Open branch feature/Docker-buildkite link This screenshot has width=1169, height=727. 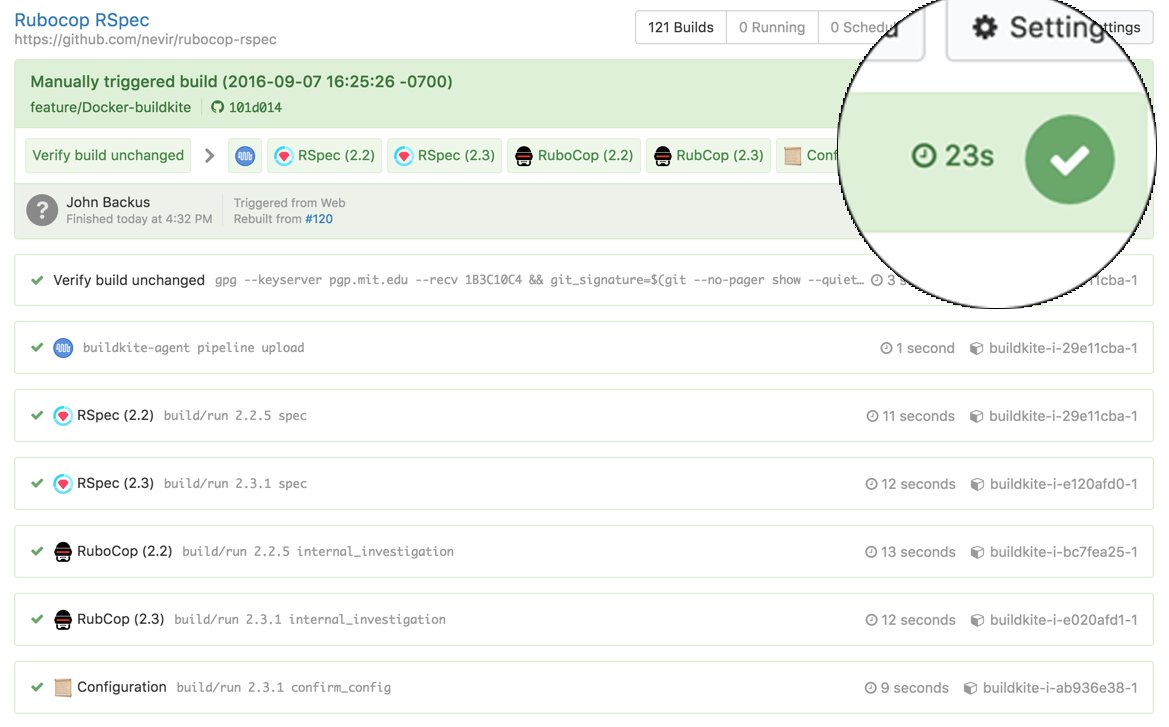pyautogui.click(x=110, y=107)
